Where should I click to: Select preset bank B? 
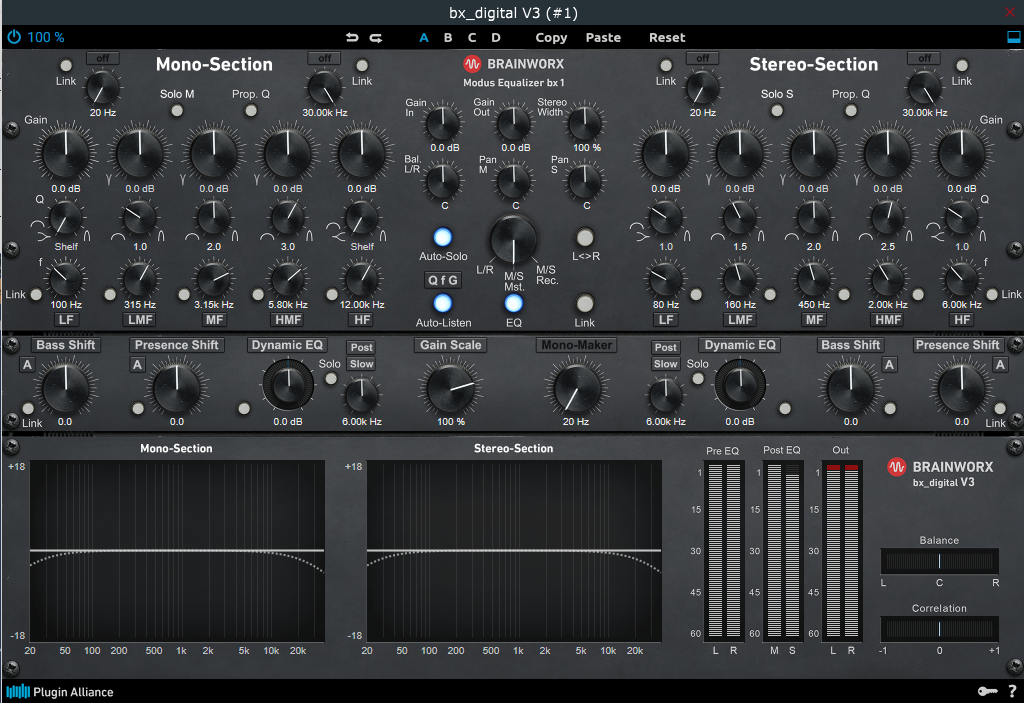tap(448, 37)
